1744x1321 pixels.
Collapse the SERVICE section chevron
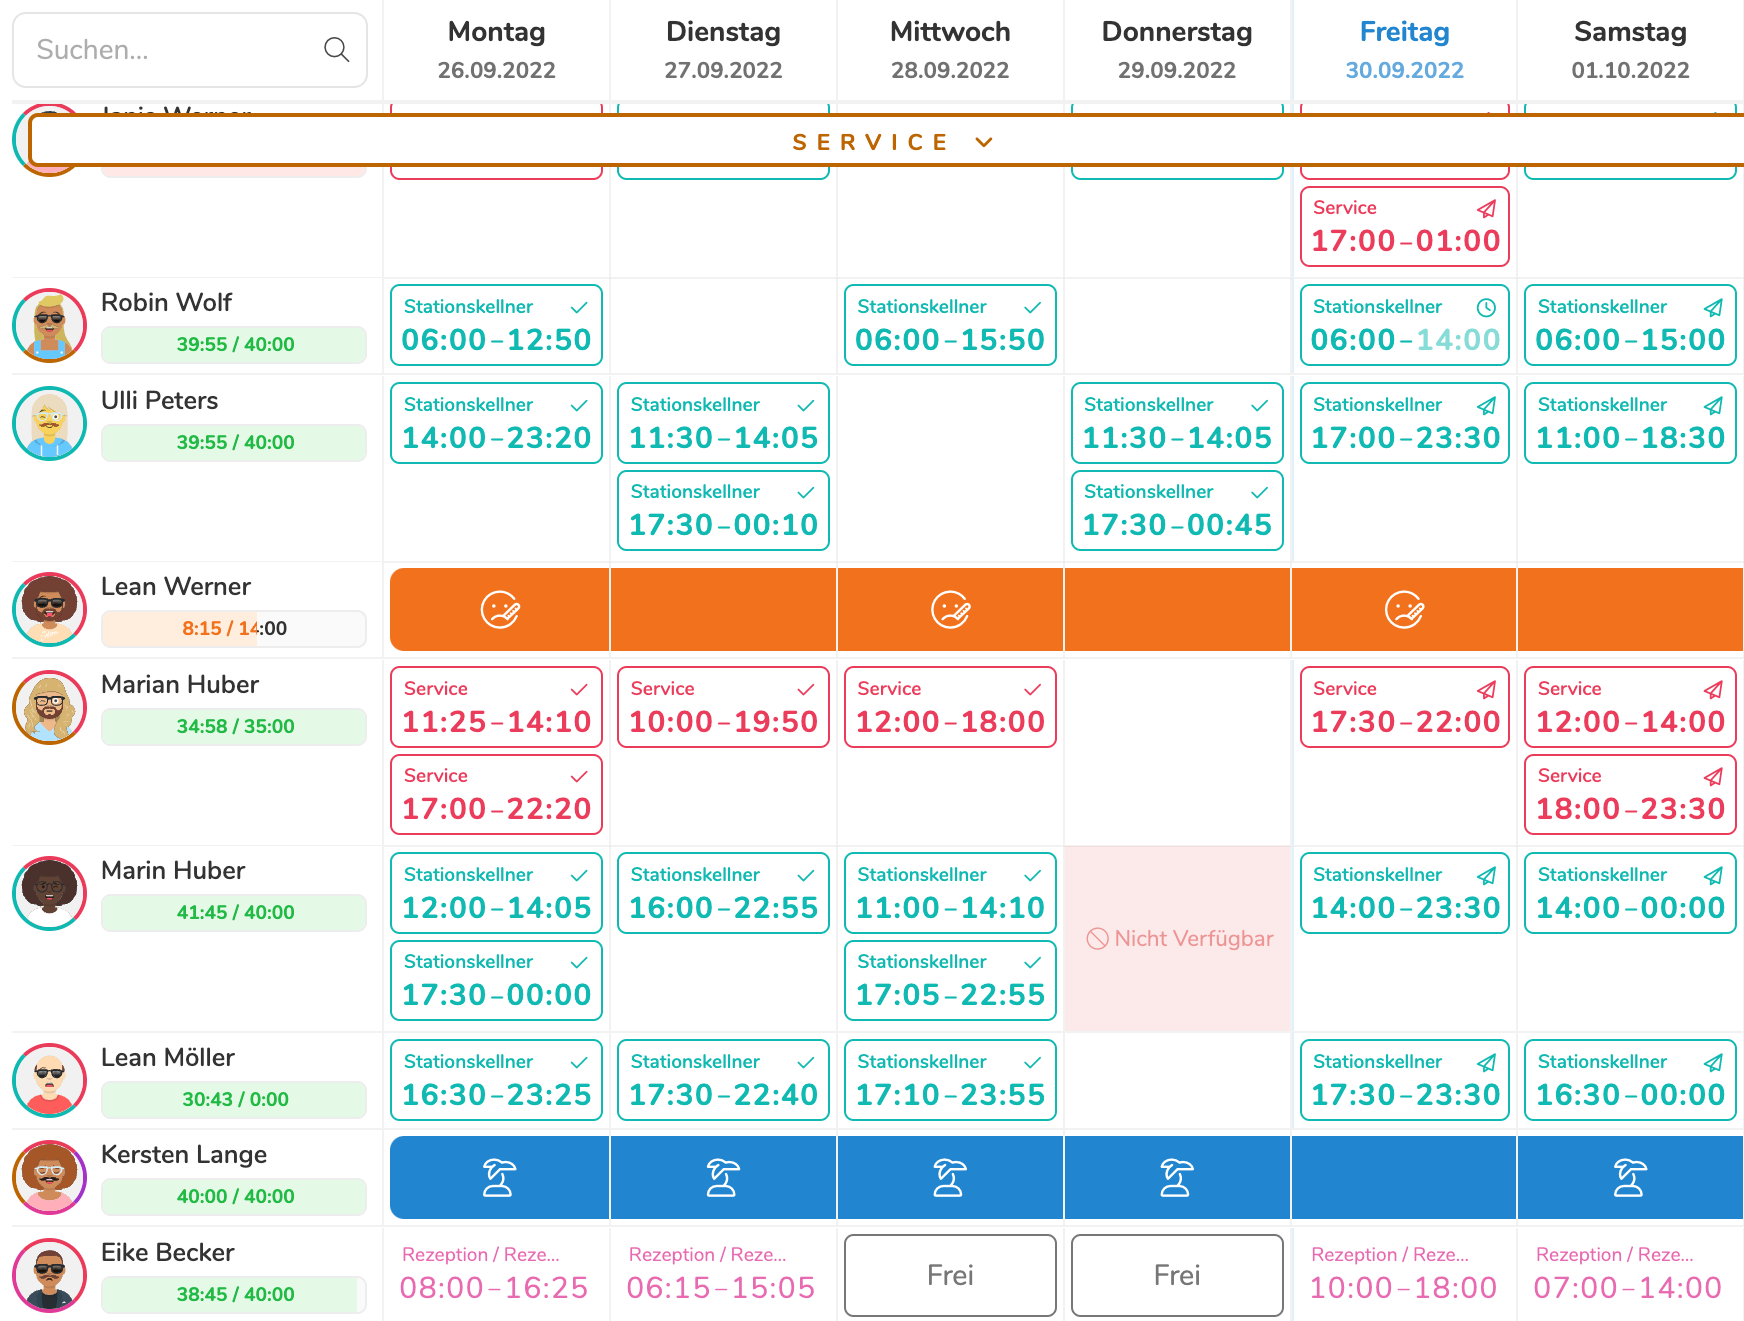984,142
